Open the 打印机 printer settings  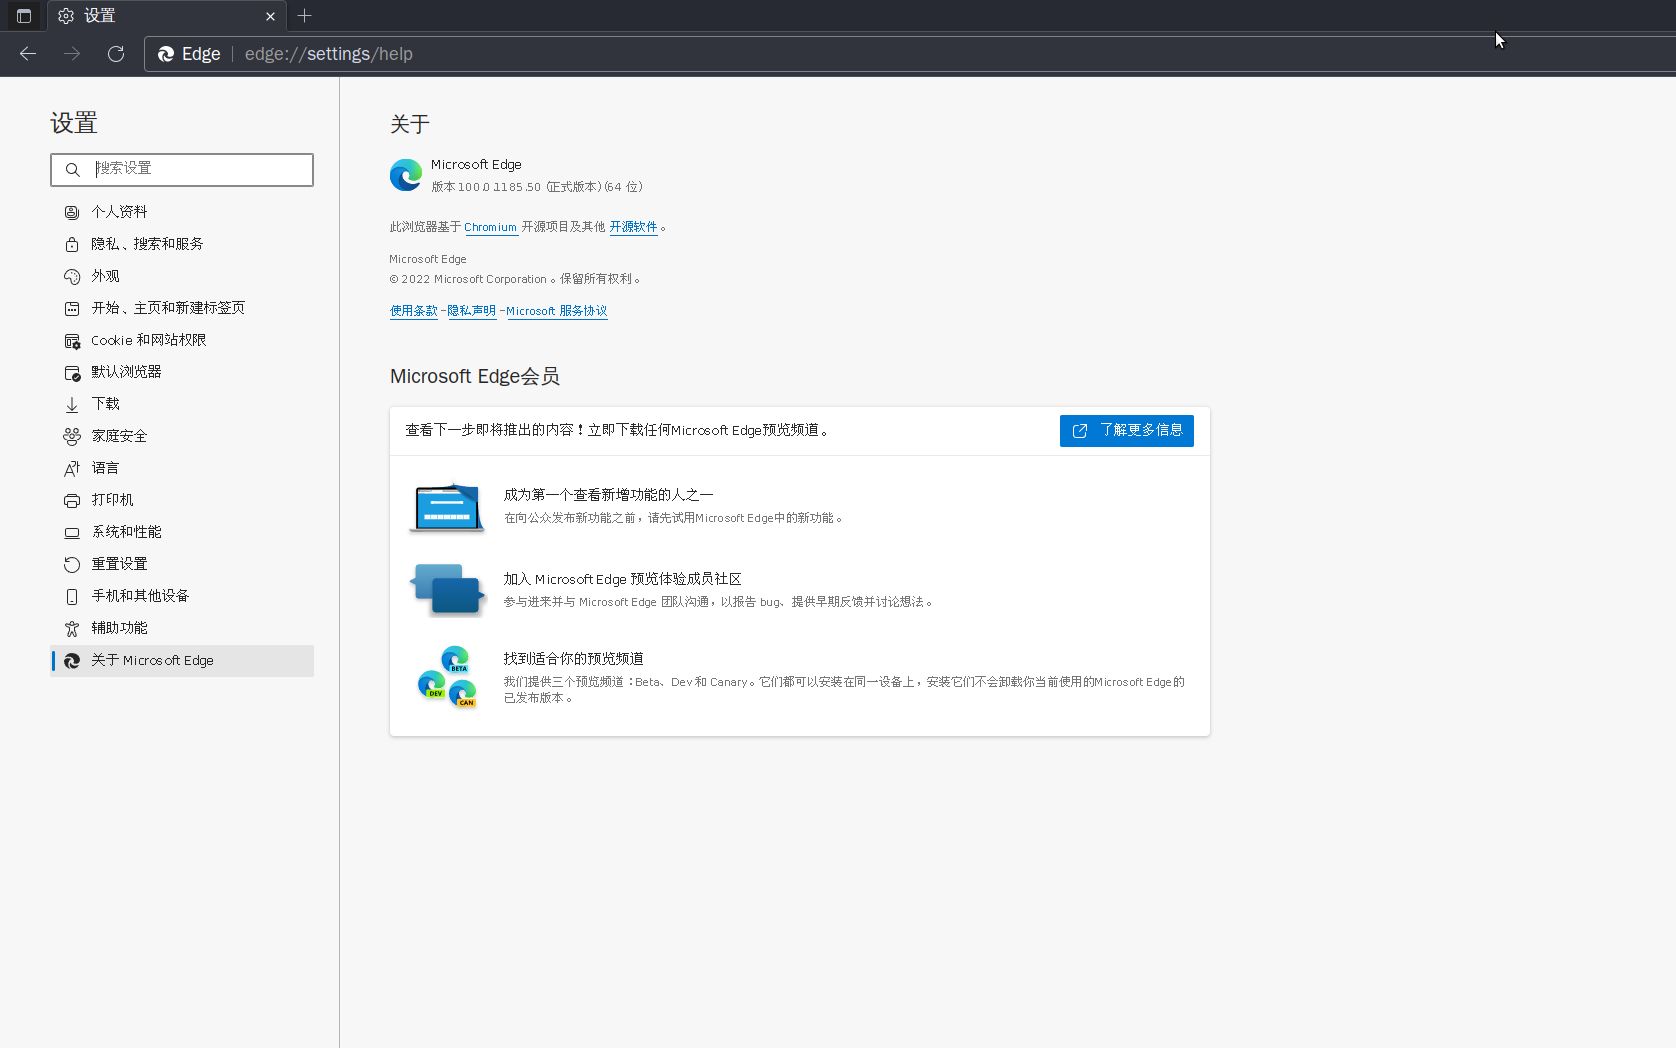point(111,499)
